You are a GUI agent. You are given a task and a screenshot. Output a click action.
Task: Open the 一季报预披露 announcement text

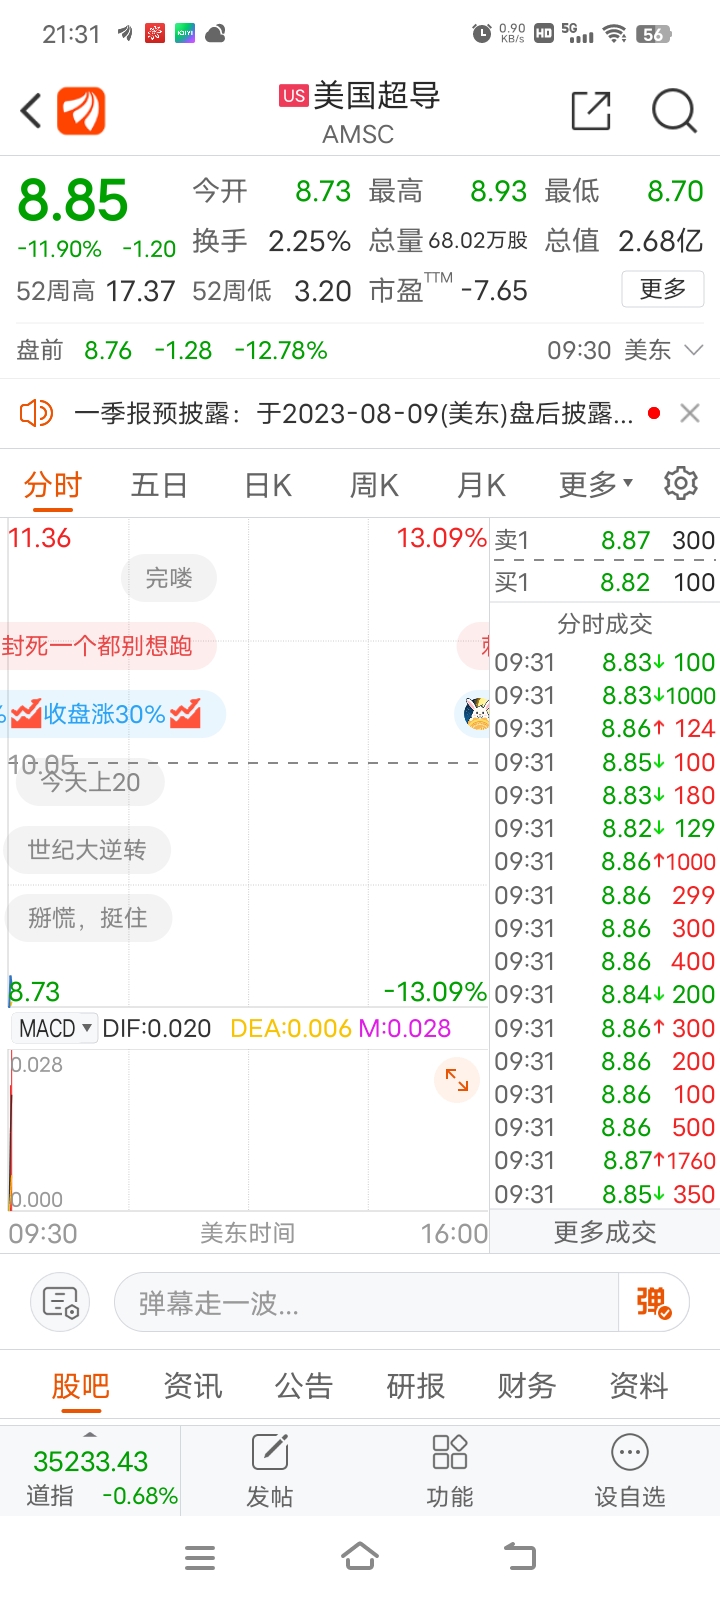pos(353,413)
